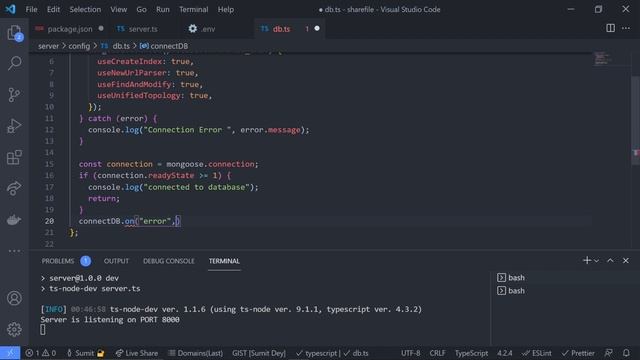Open the Extensions view
Image resolution: width=640 pixels, height=360 pixels.
coord(14,157)
